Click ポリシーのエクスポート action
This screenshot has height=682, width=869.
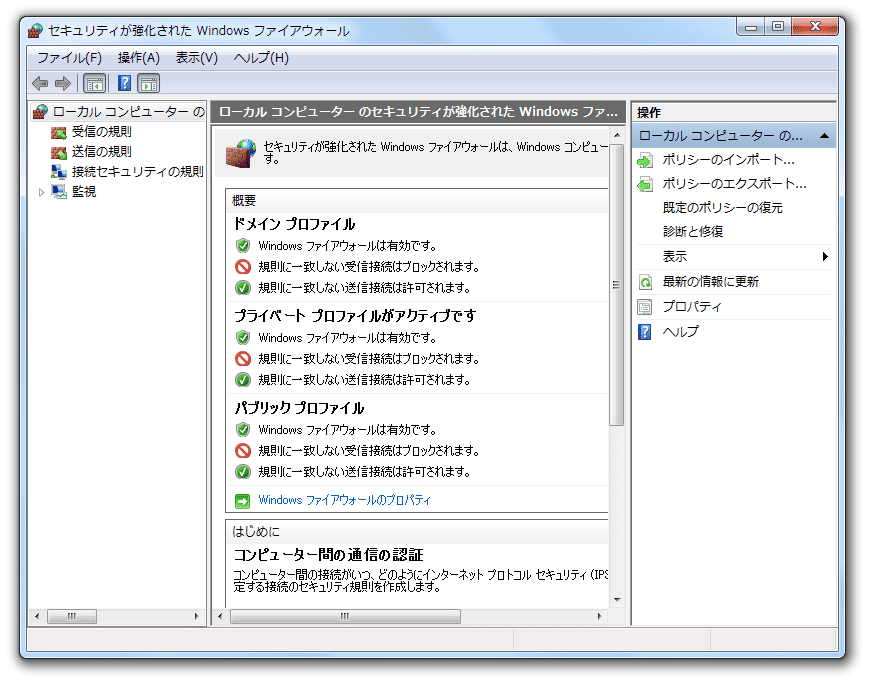734,184
